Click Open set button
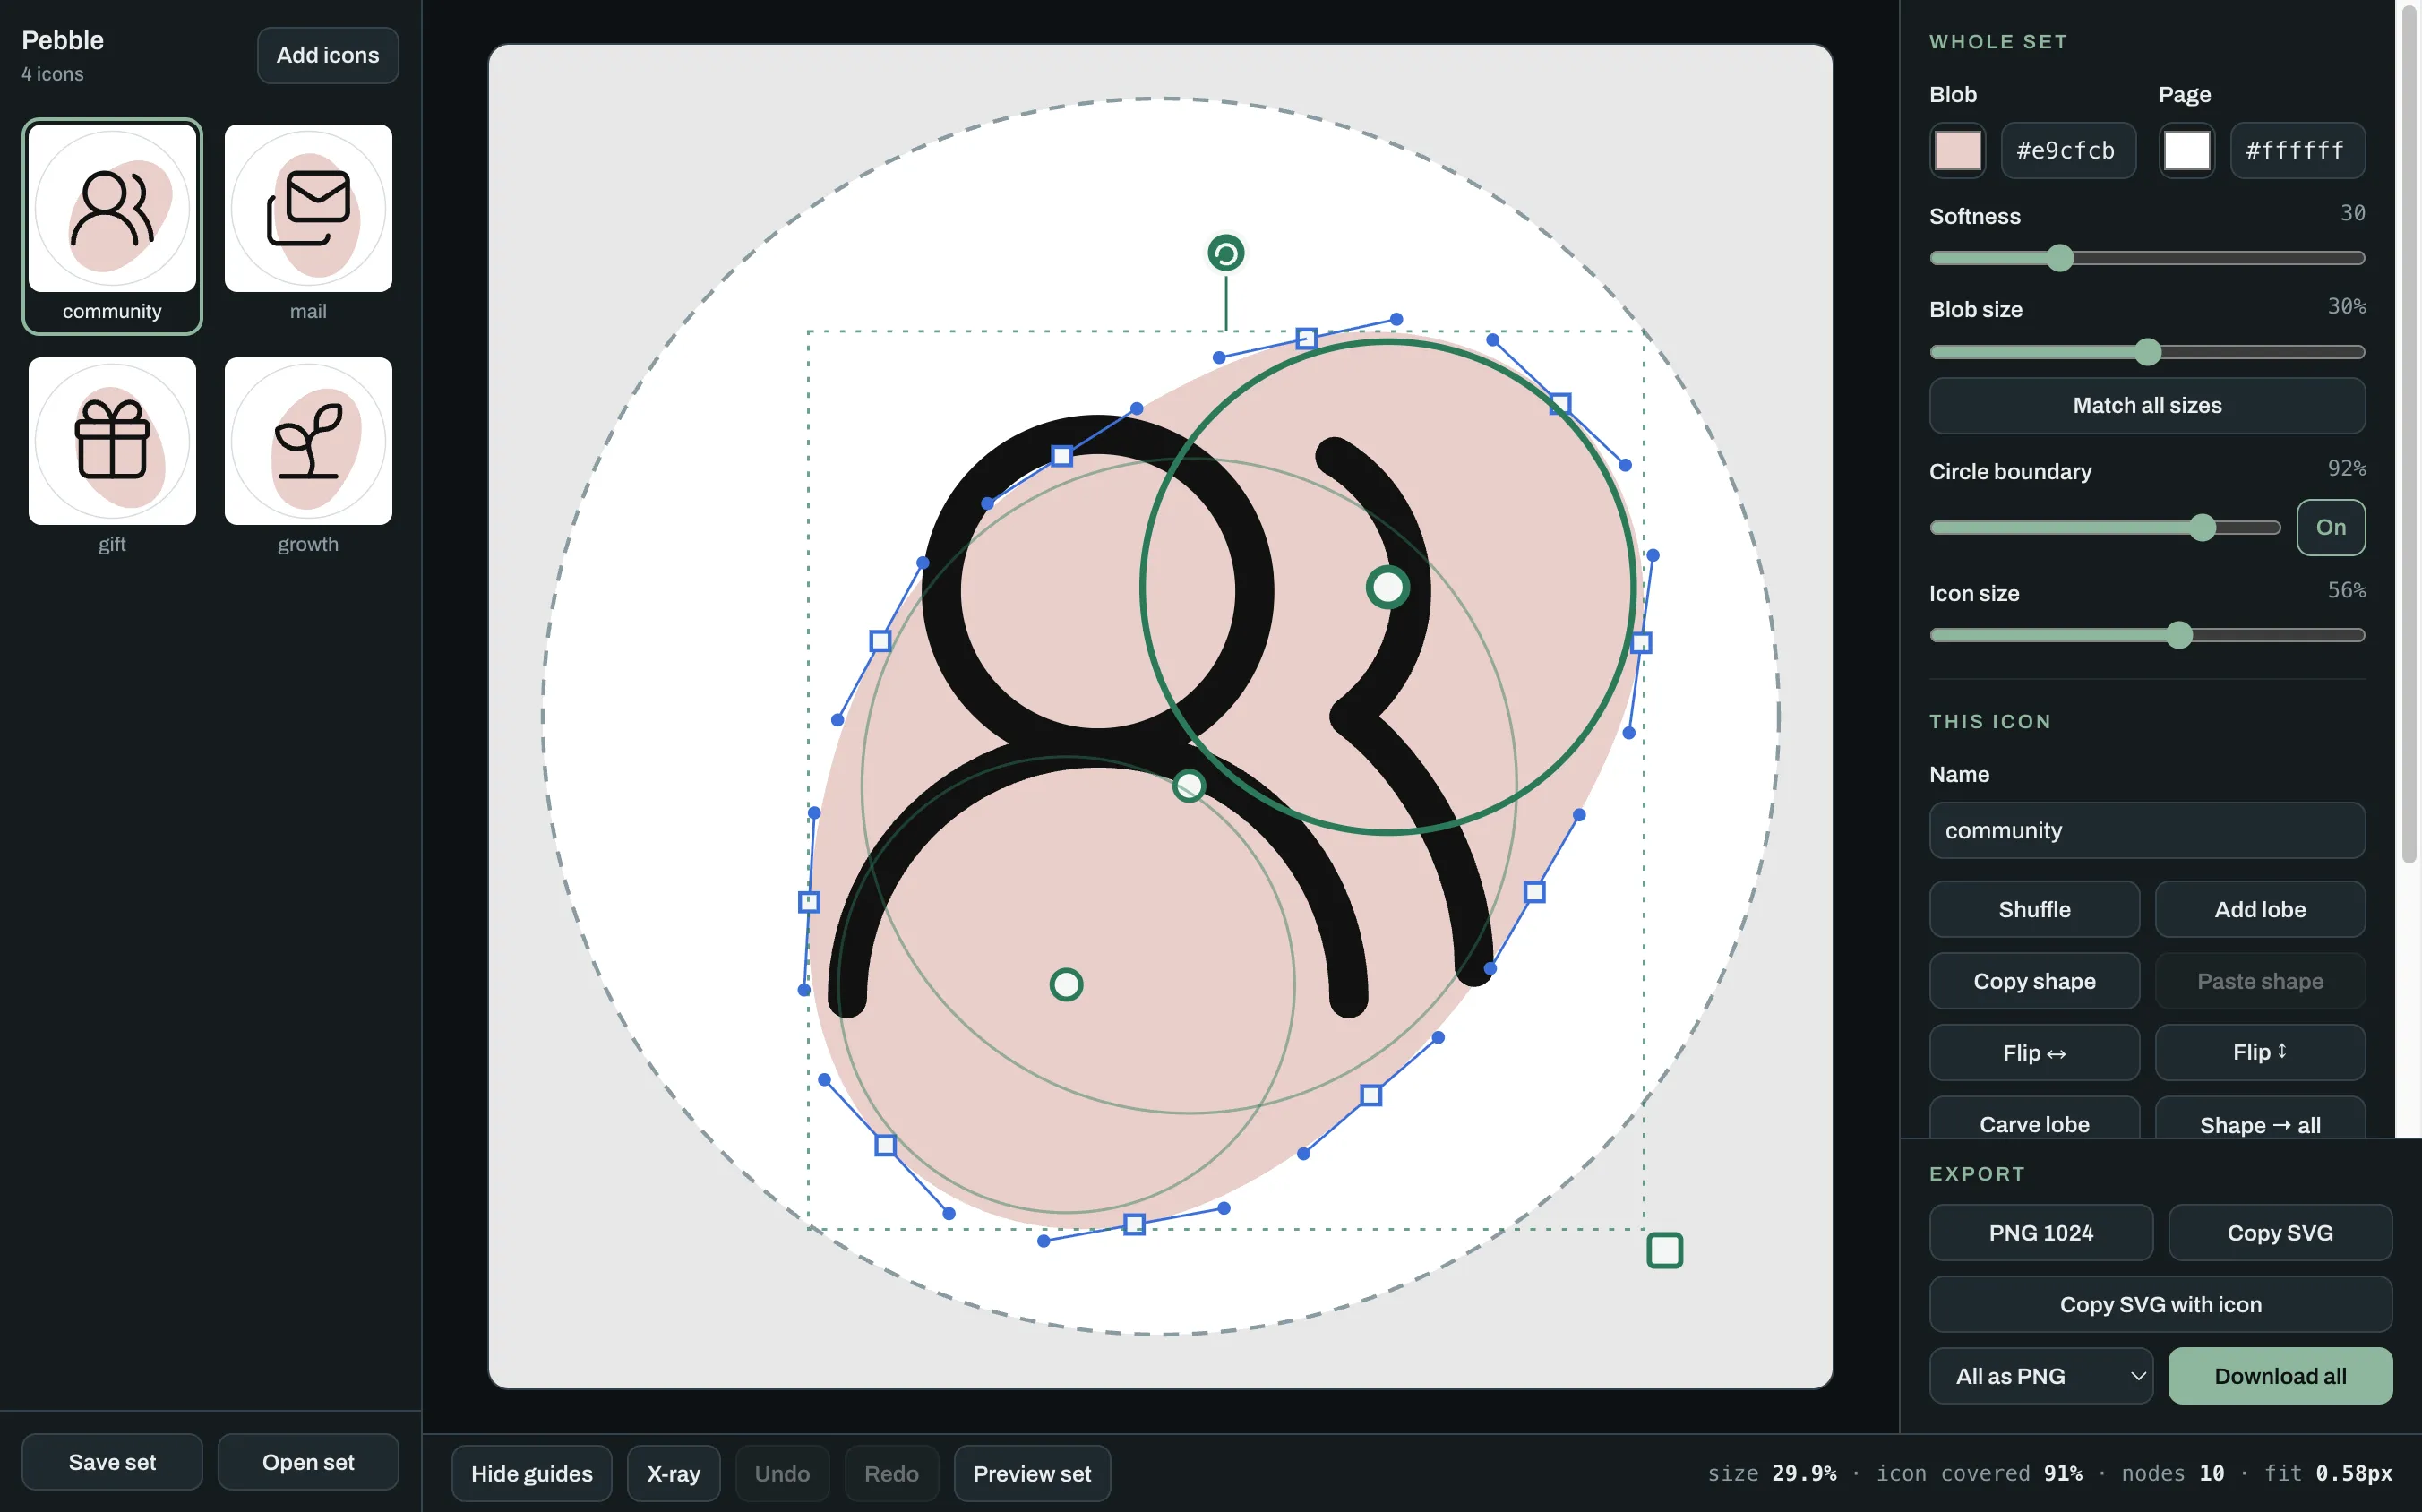Screen dimensions: 2422x1512 tap(308, 1462)
